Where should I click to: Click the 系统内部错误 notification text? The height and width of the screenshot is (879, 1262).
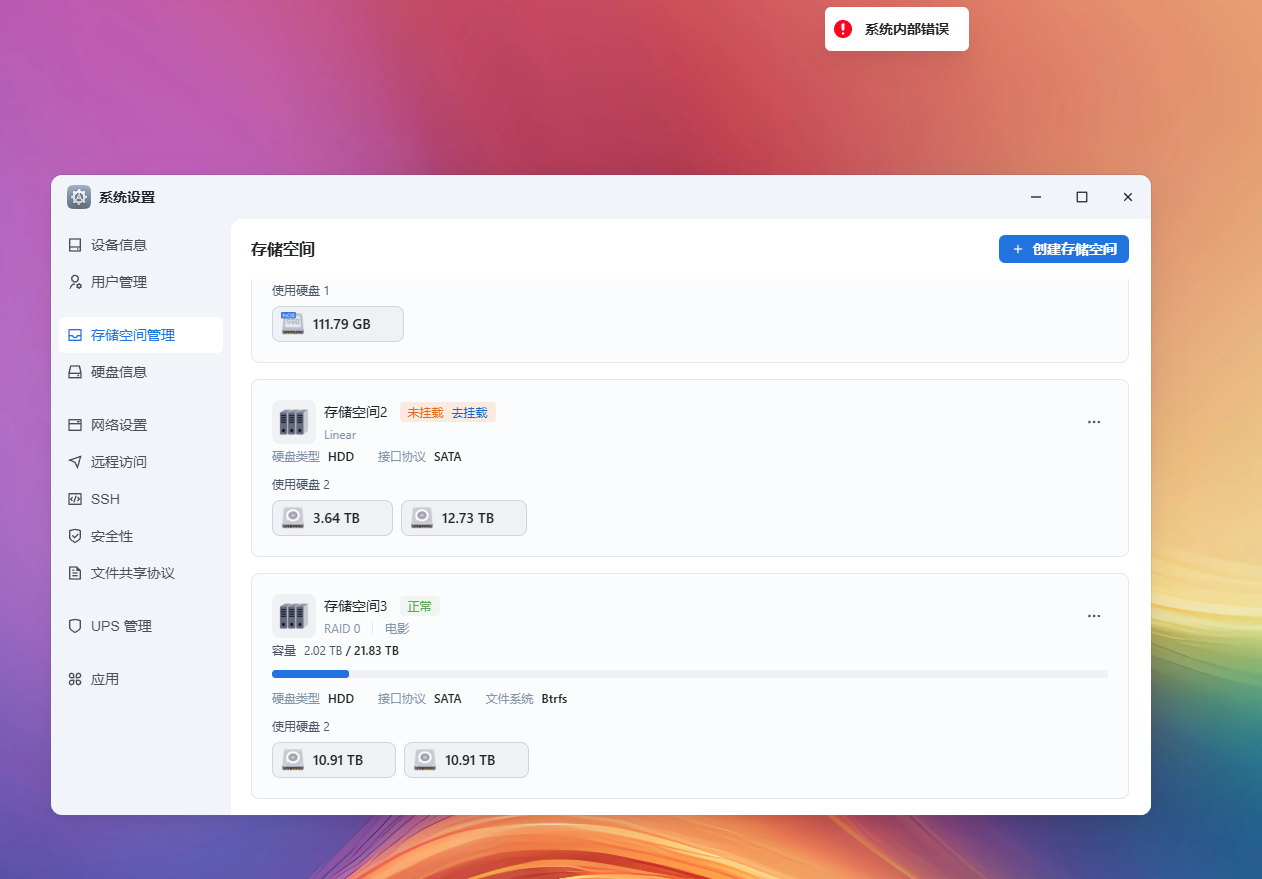[x=907, y=29]
